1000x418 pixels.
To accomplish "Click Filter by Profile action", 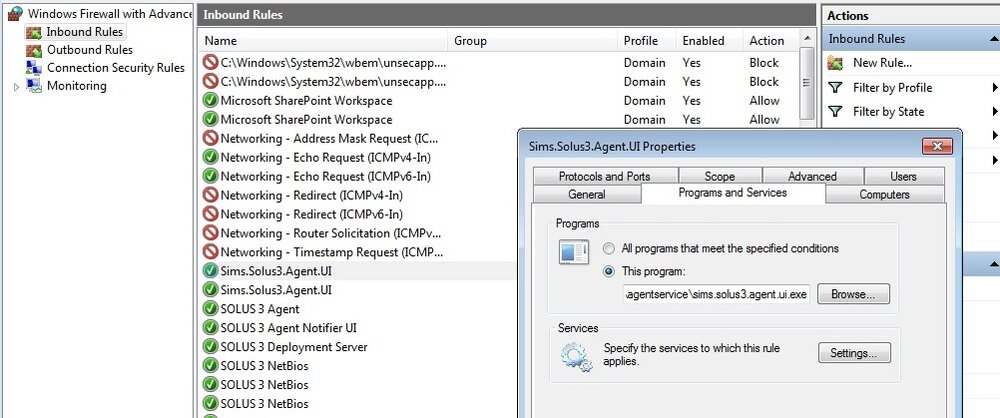I will tap(892, 87).
